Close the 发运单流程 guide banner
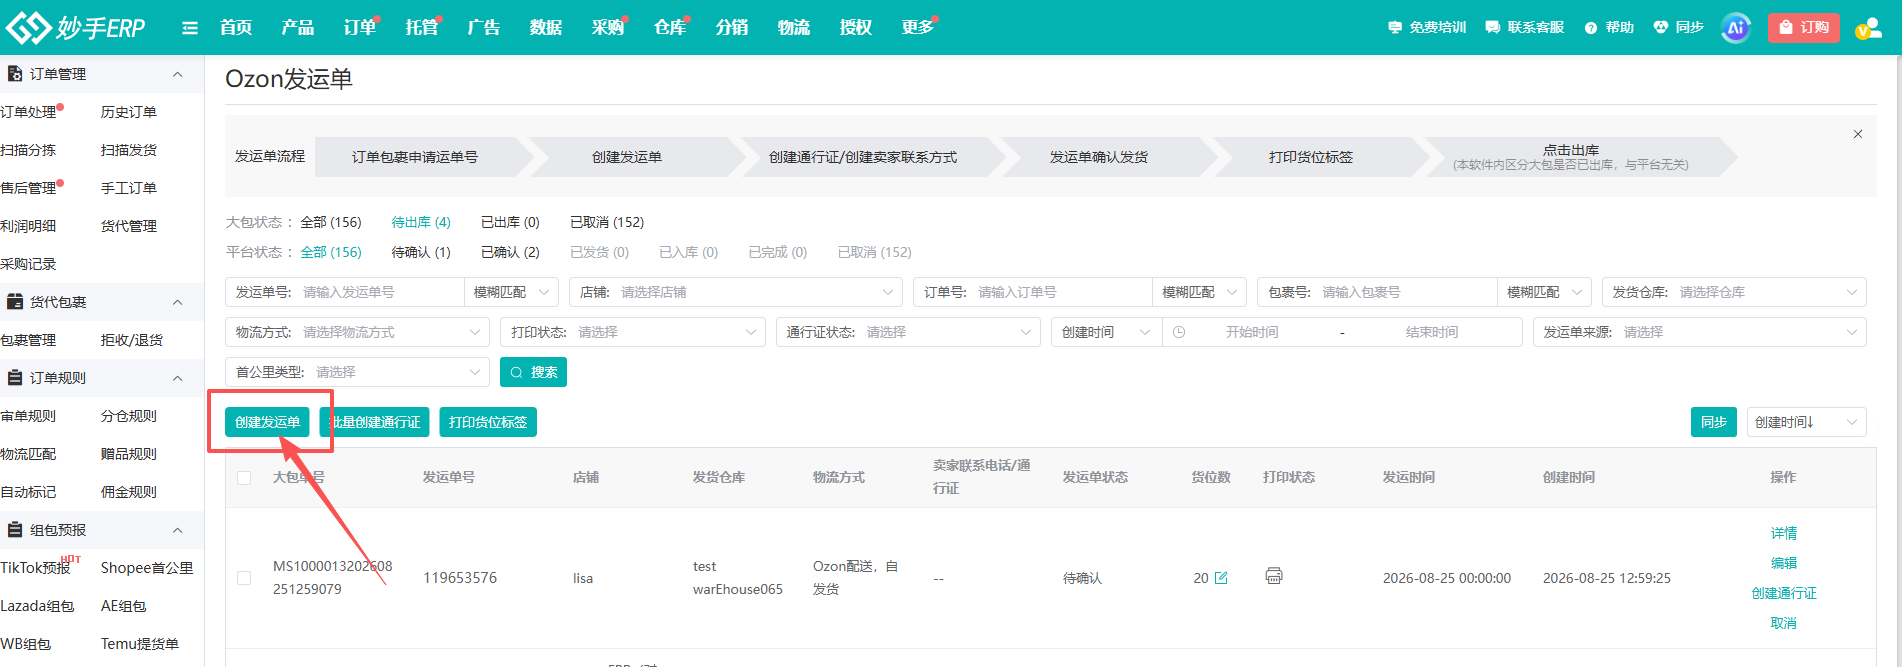Viewport: 1902px width, 667px height. point(1858,134)
